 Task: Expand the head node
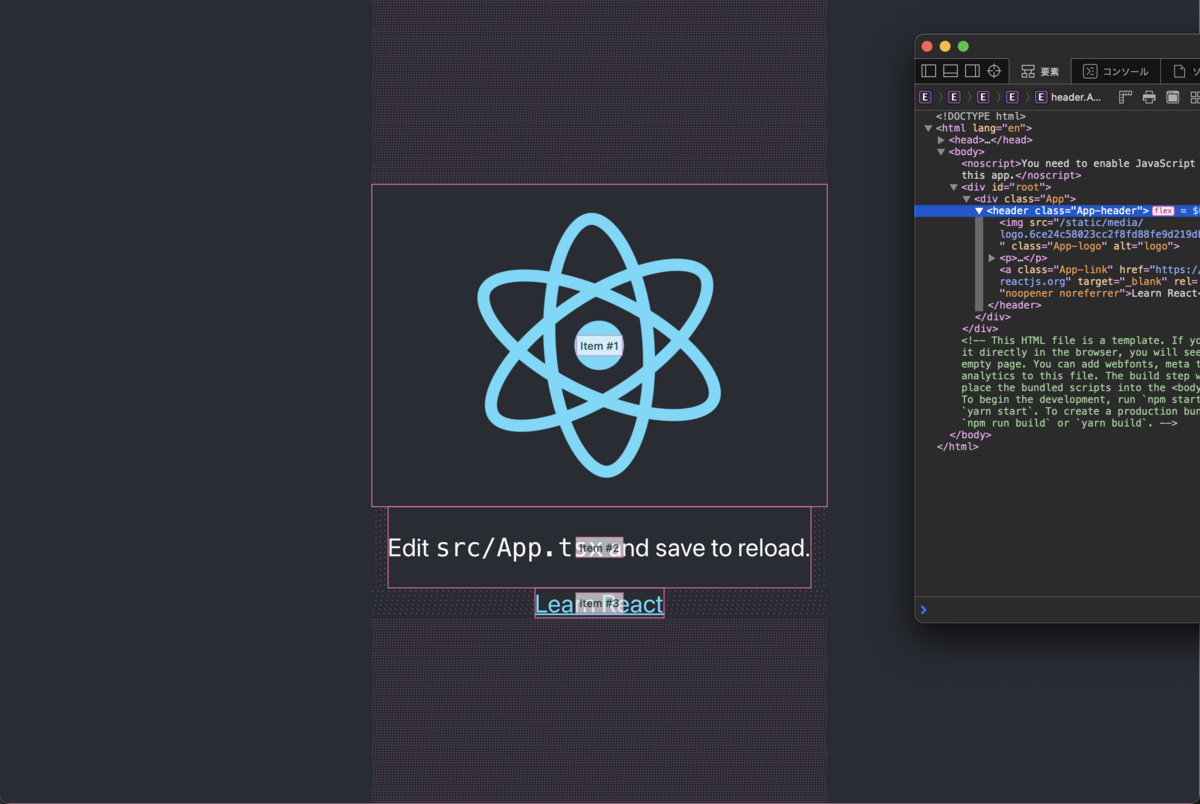[941, 140]
